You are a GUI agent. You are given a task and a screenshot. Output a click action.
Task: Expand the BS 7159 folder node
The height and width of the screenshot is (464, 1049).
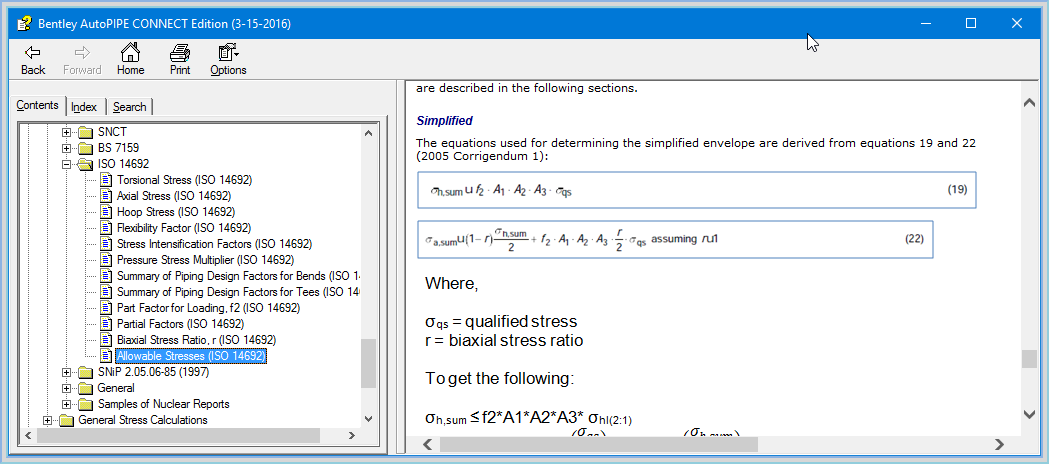(x=66, y=148)
